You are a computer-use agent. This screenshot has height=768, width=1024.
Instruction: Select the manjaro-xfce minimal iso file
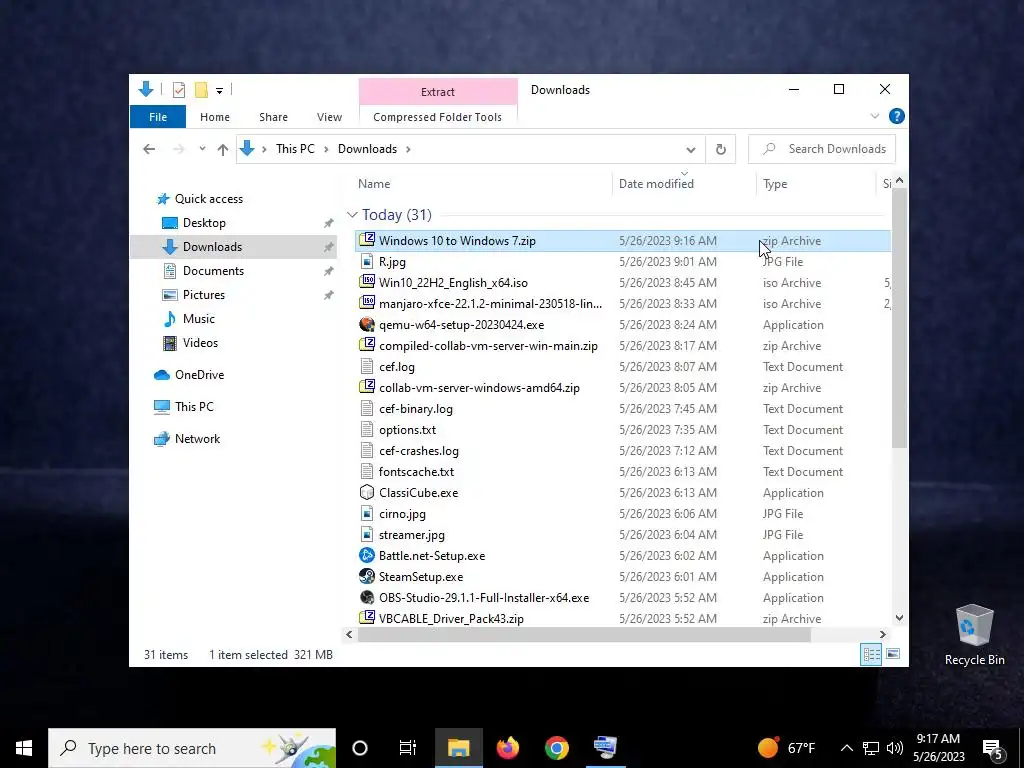[x=490, y=304]
